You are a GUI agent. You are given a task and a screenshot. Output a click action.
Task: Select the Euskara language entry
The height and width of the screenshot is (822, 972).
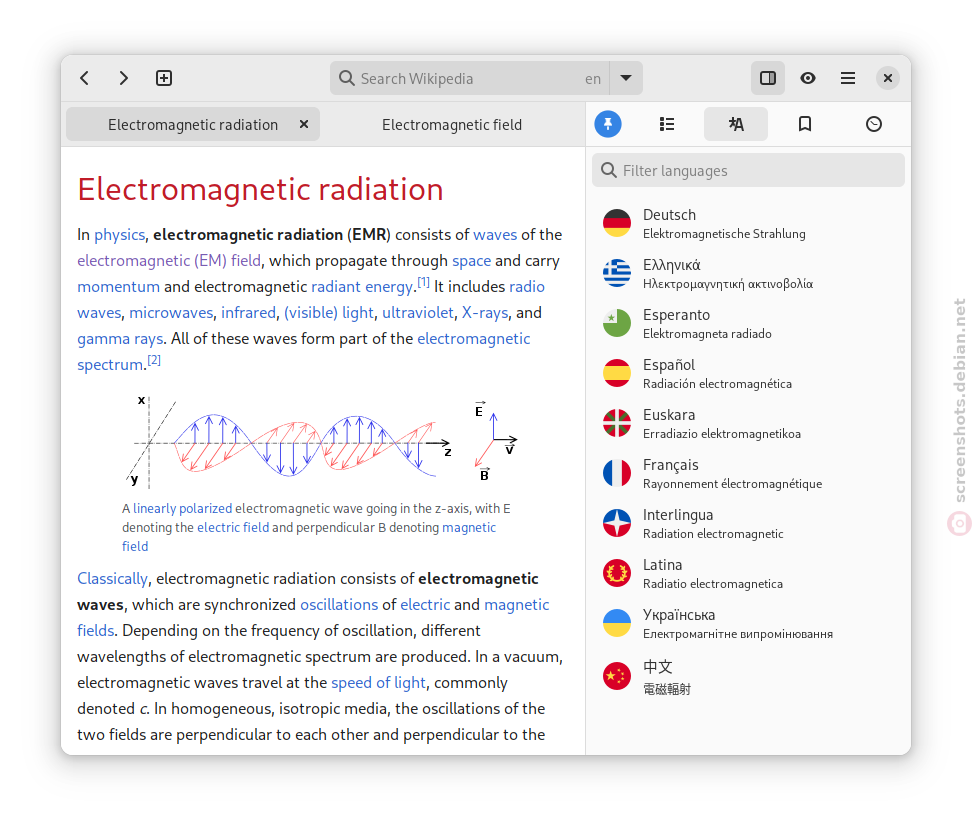point(748,423)
